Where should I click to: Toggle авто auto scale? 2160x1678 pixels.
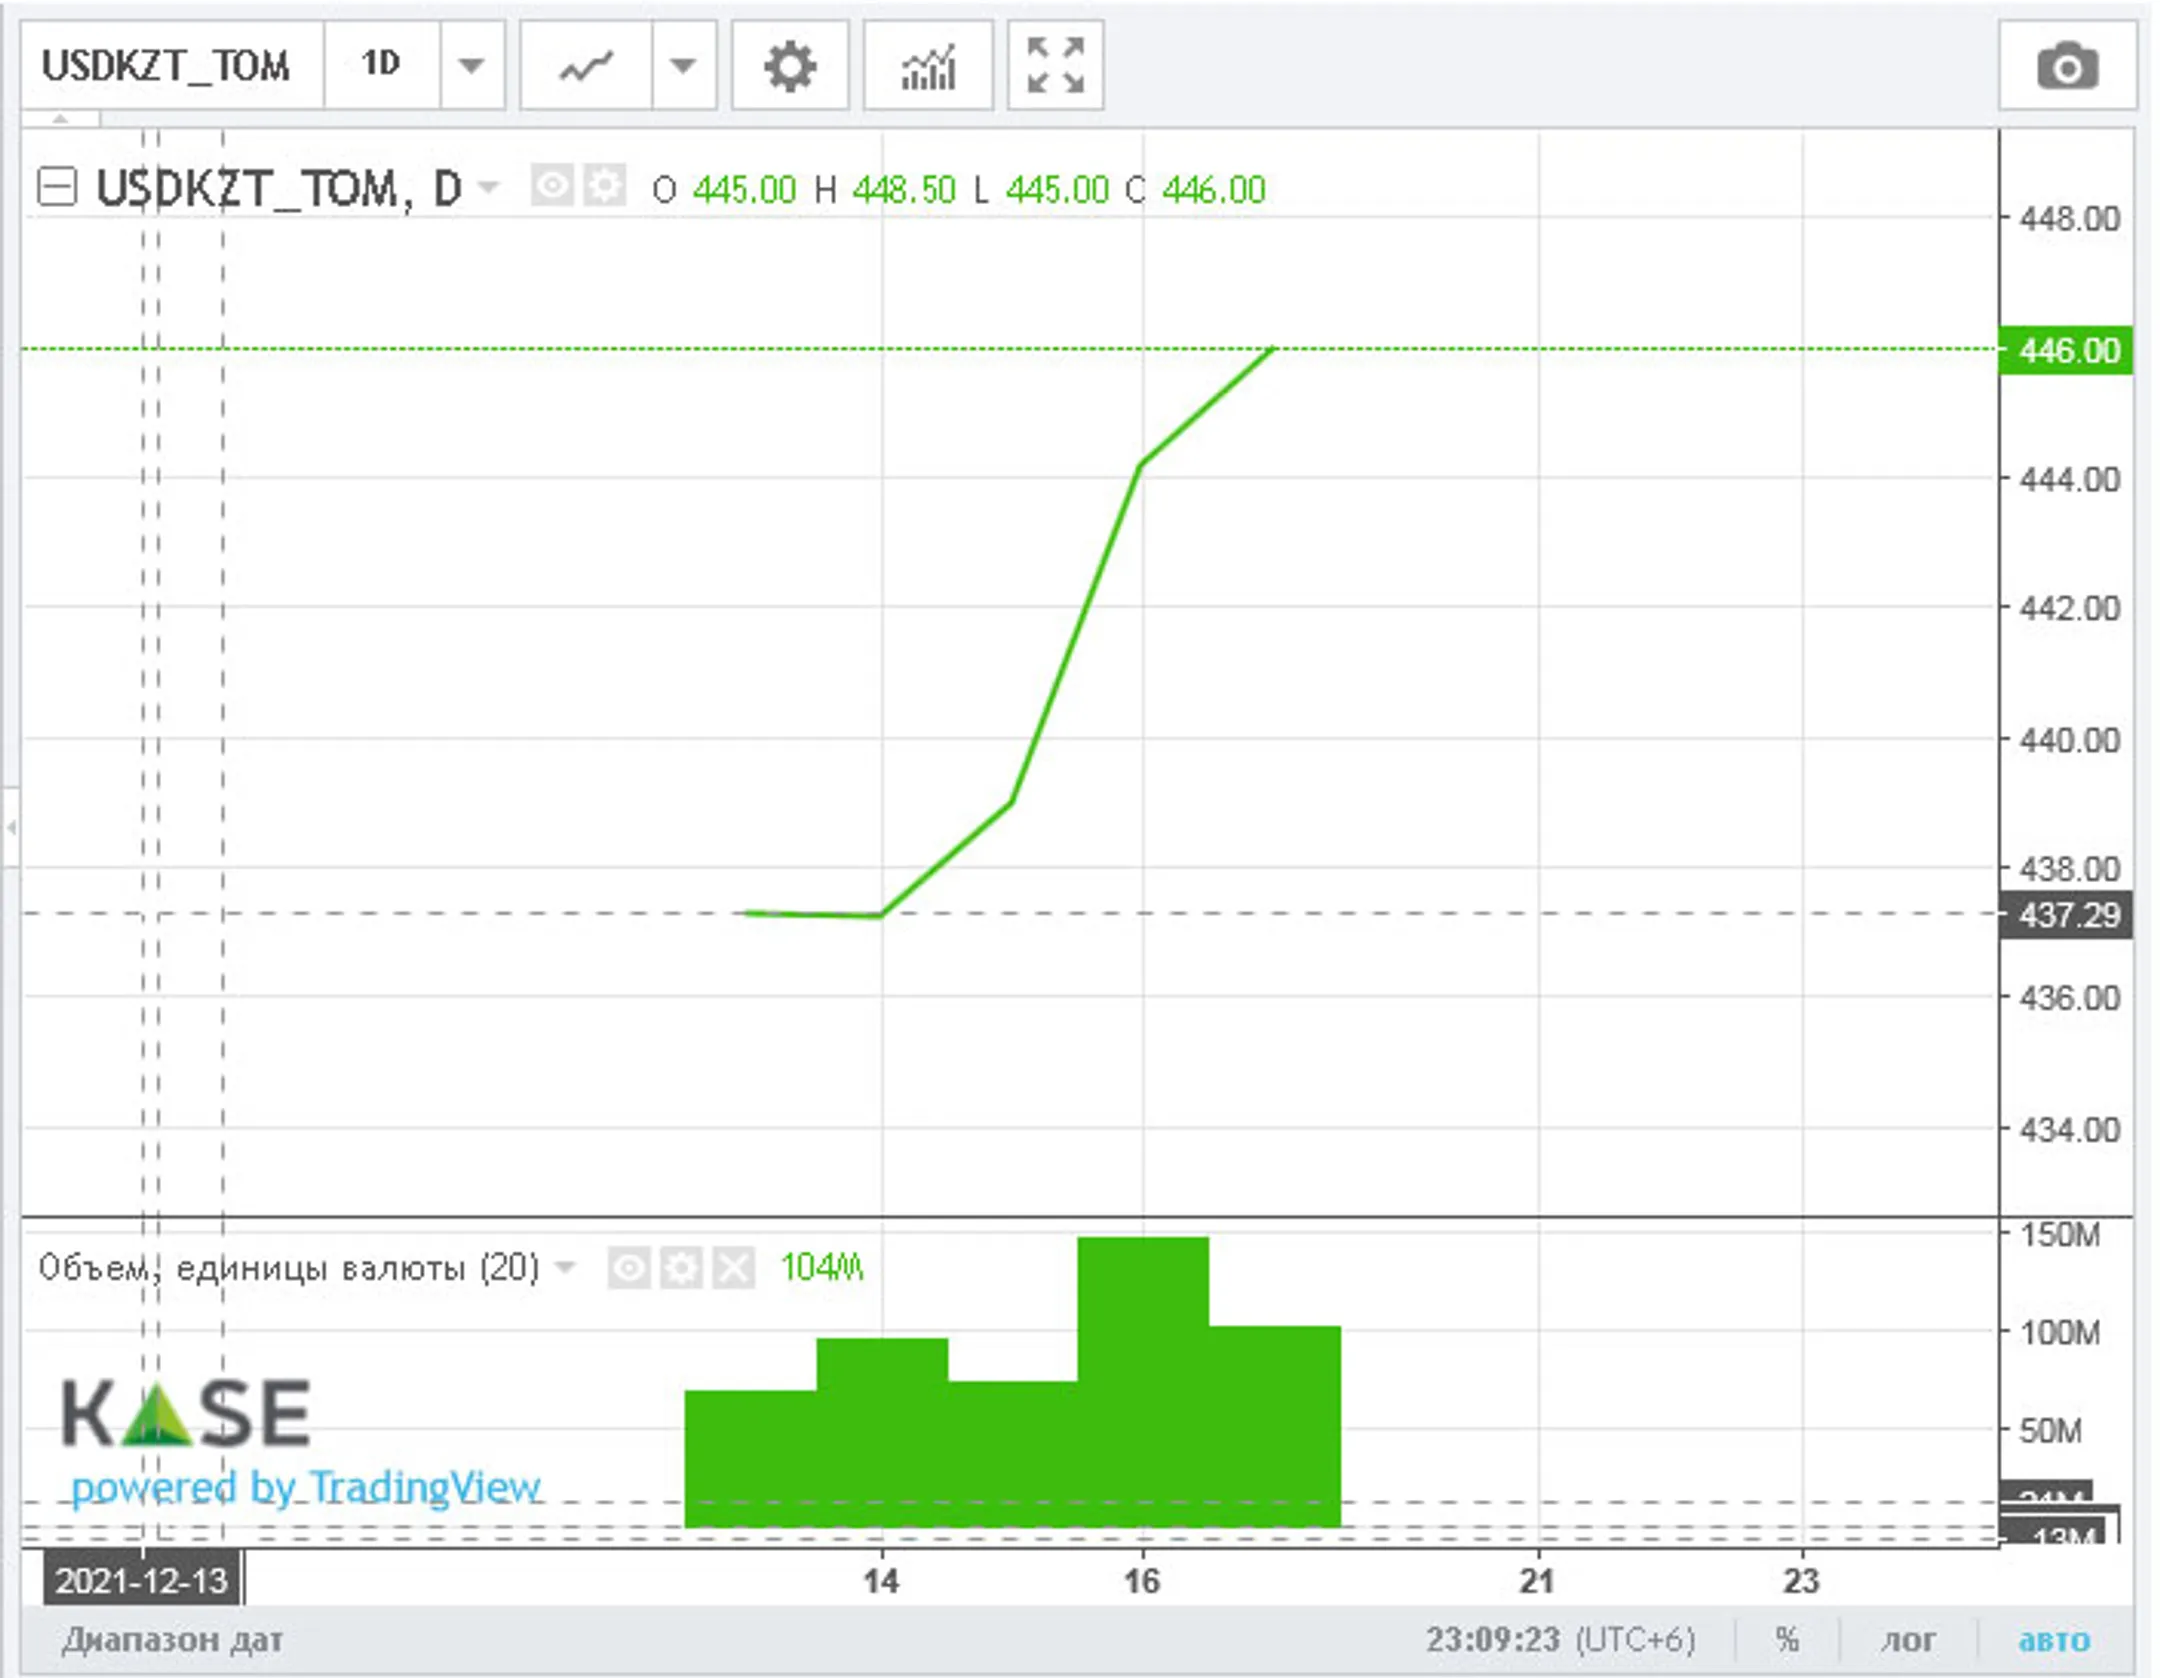(x=2053, y=1640)
